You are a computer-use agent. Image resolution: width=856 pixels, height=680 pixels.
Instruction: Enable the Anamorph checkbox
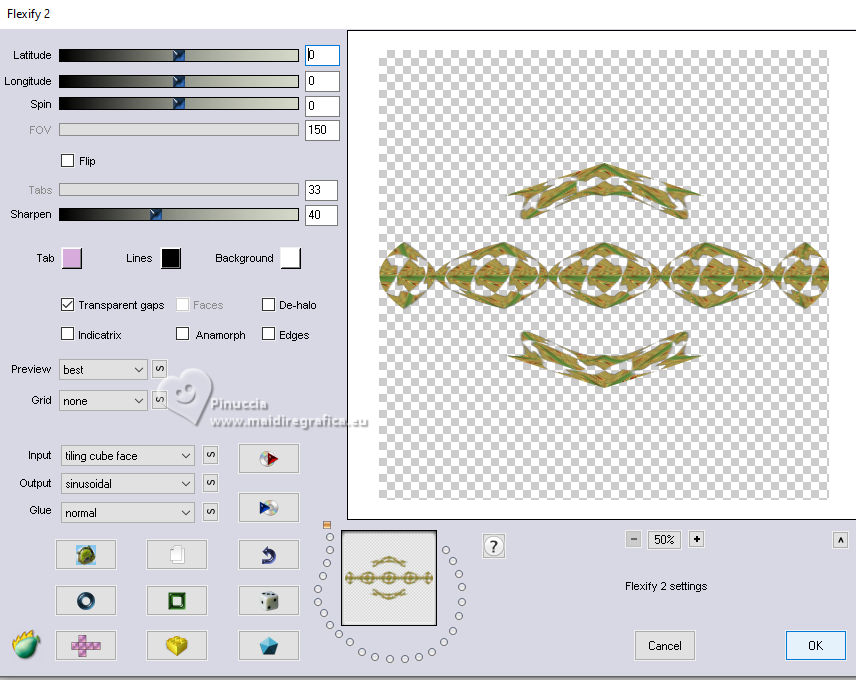tap(182, 333)
